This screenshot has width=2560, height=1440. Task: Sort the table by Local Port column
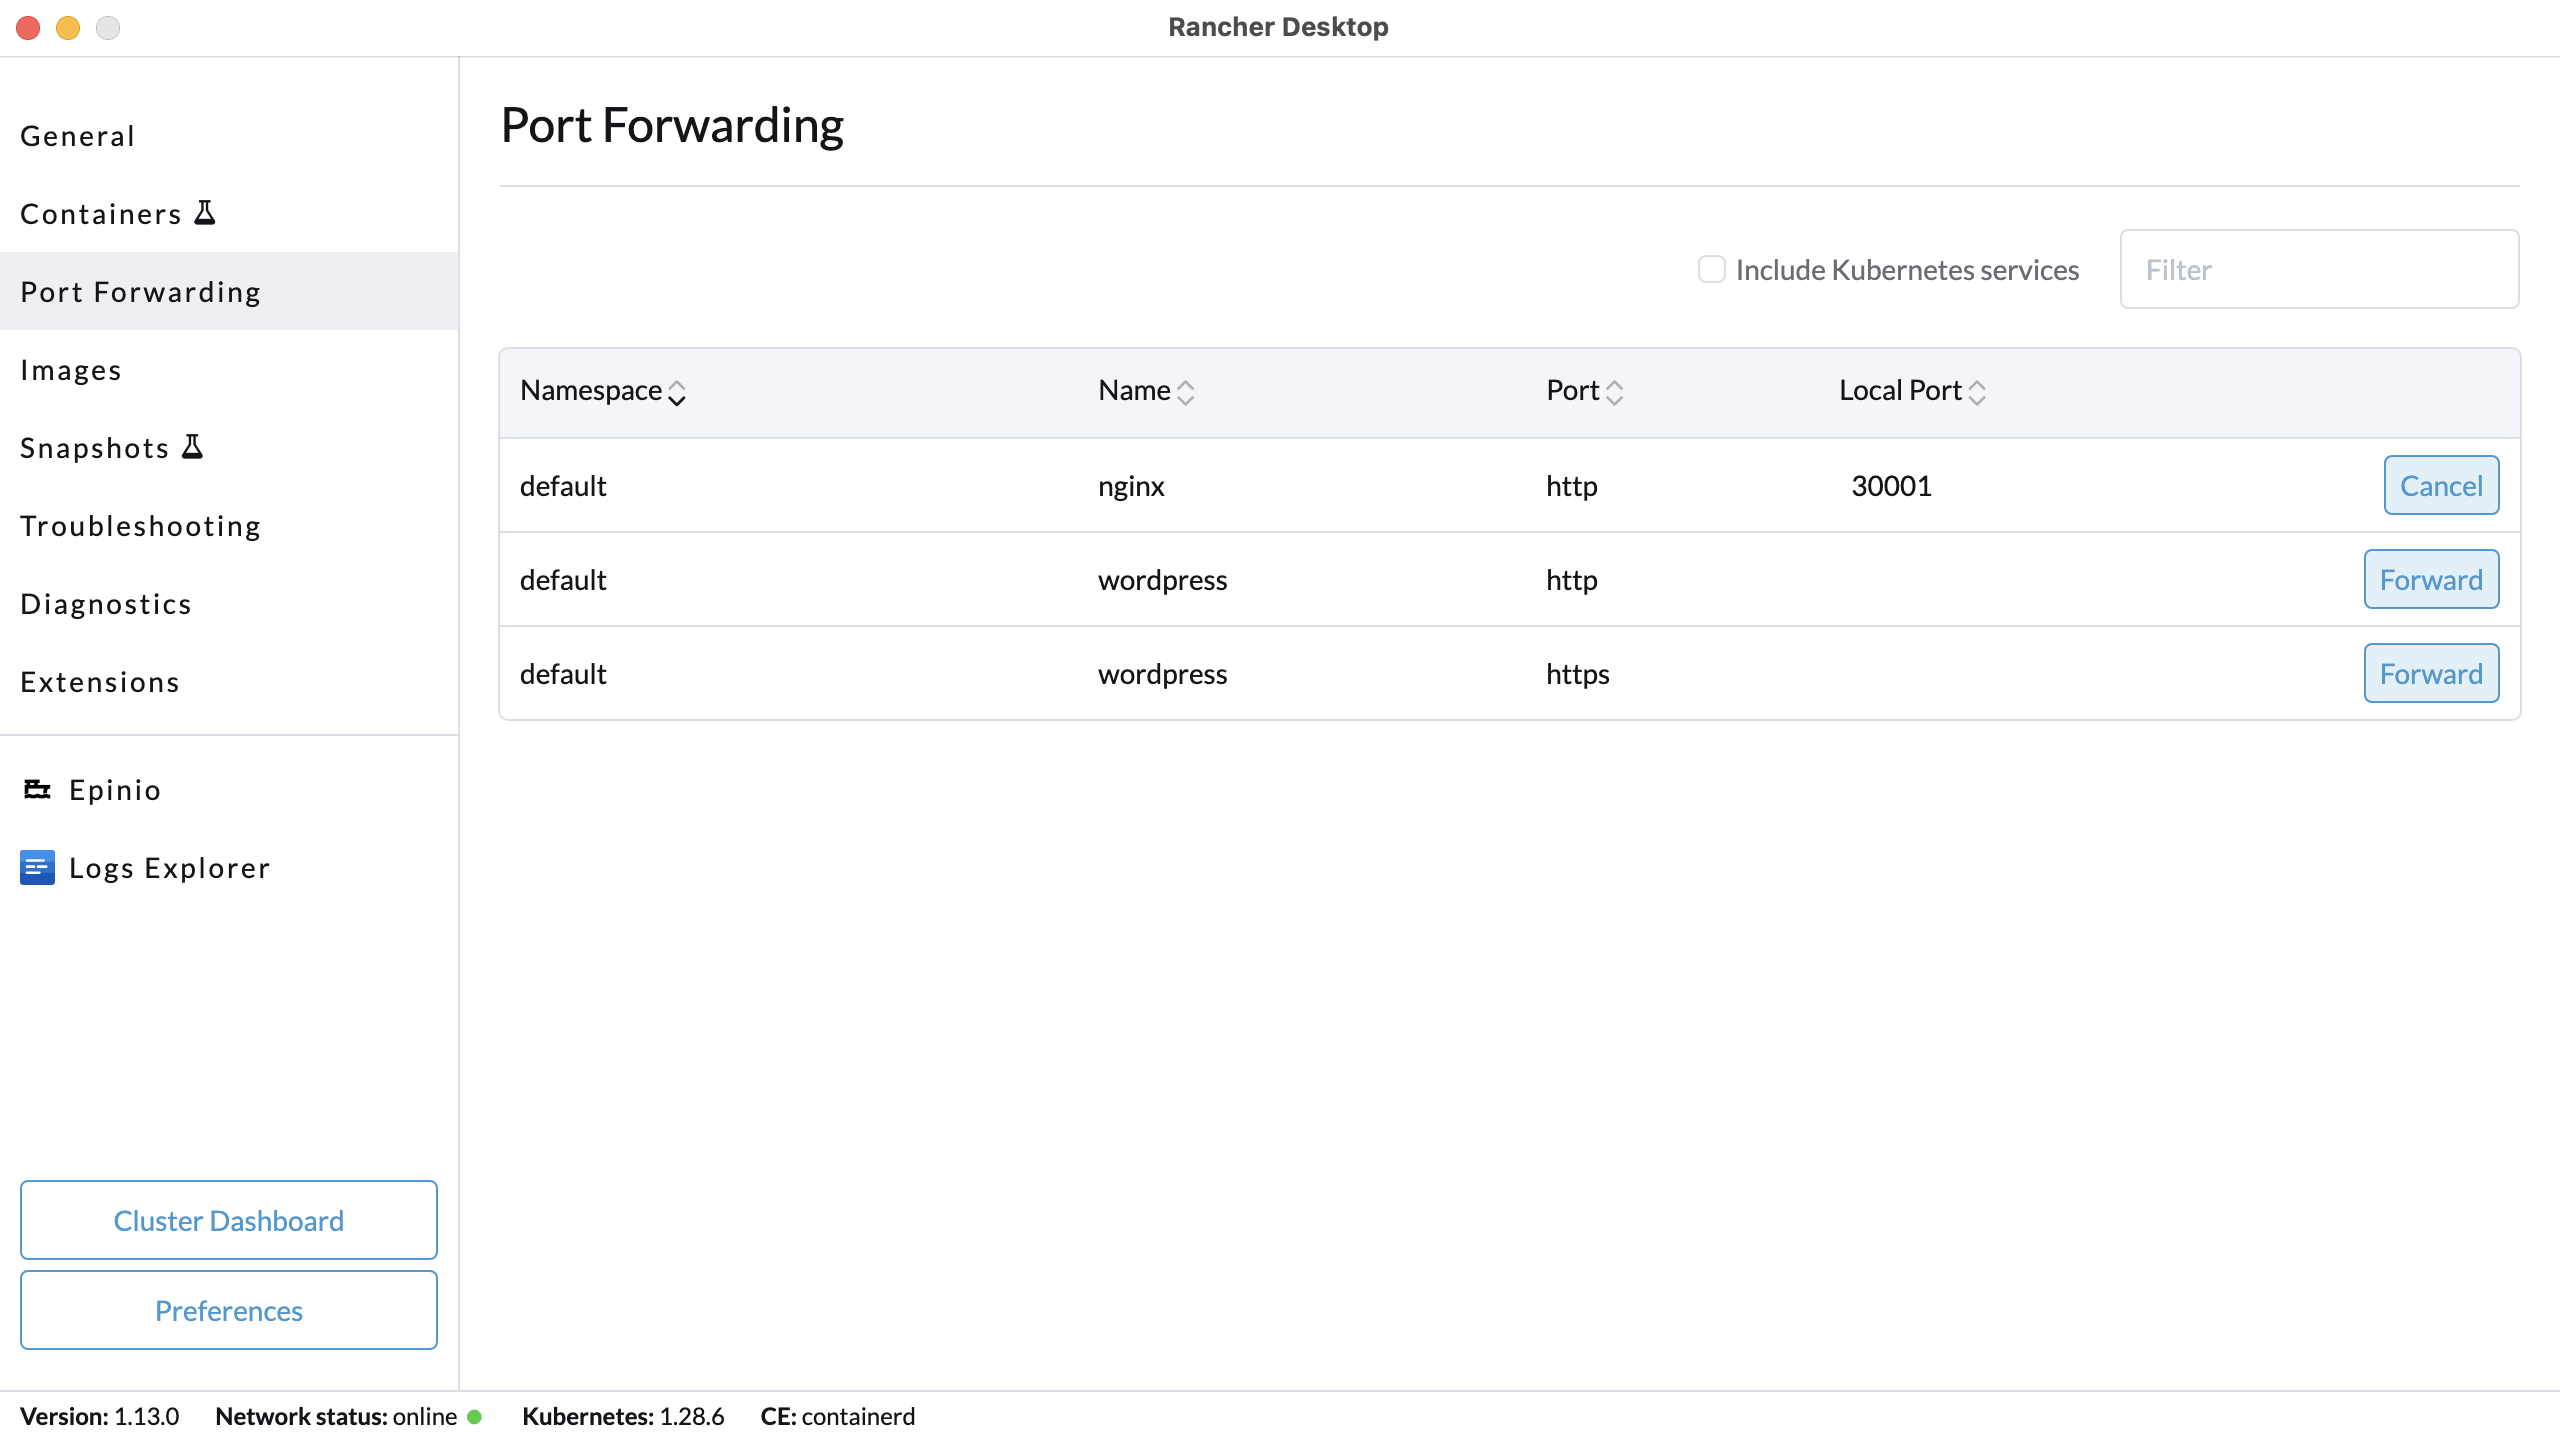tap(1912, 391)
